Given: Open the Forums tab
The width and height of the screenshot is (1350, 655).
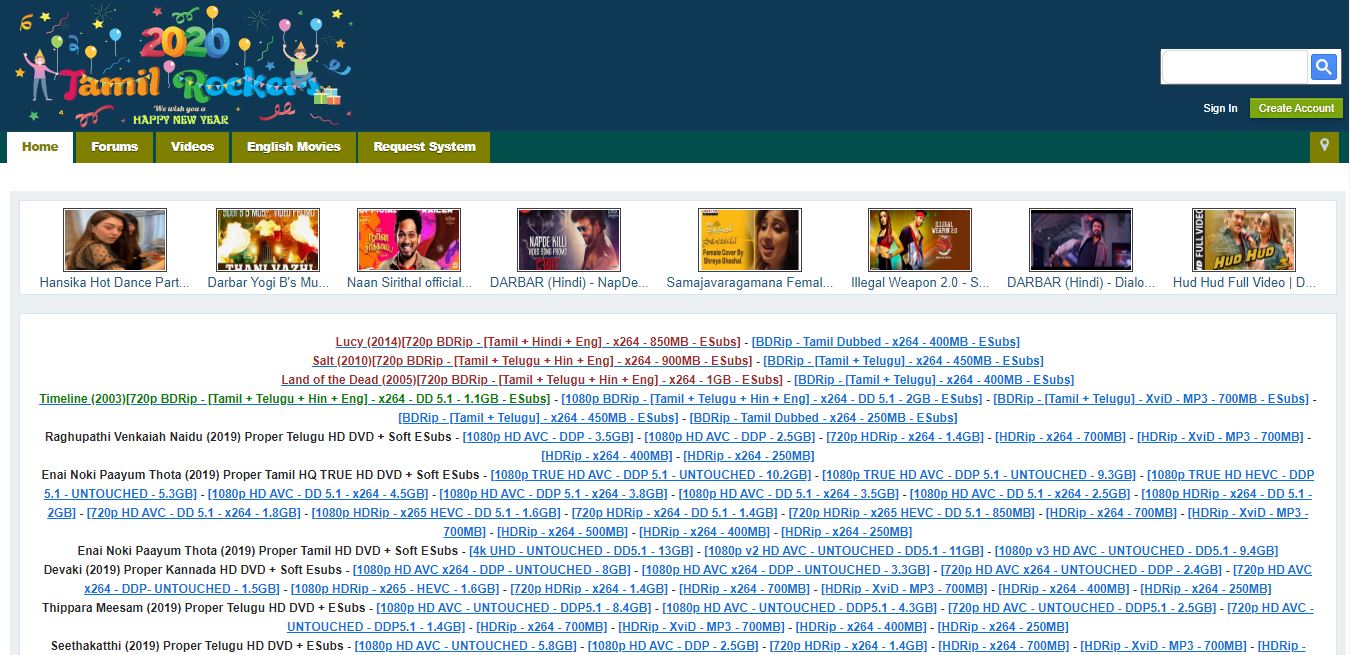Looking at the screenshot, I should (114, 146).
